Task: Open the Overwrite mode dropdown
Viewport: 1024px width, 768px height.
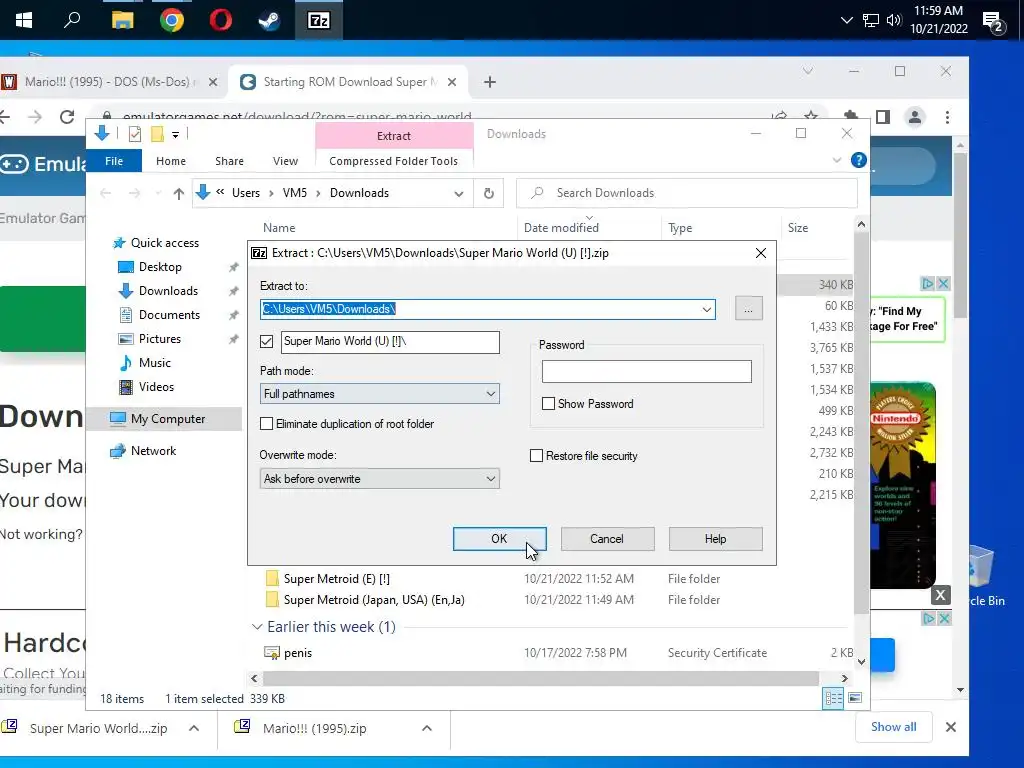Action: click(x=379, y=479)
